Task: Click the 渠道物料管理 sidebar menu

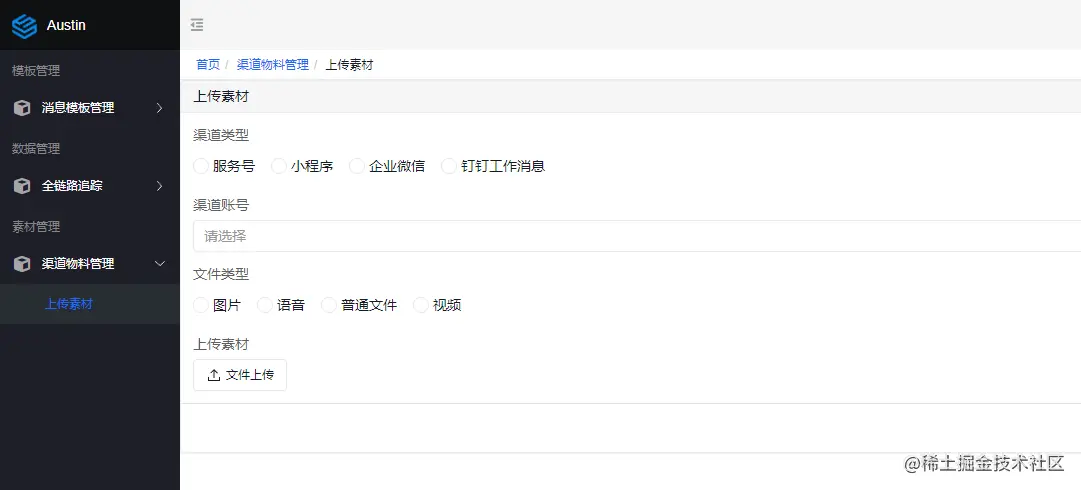Action: tap(90, 264)
